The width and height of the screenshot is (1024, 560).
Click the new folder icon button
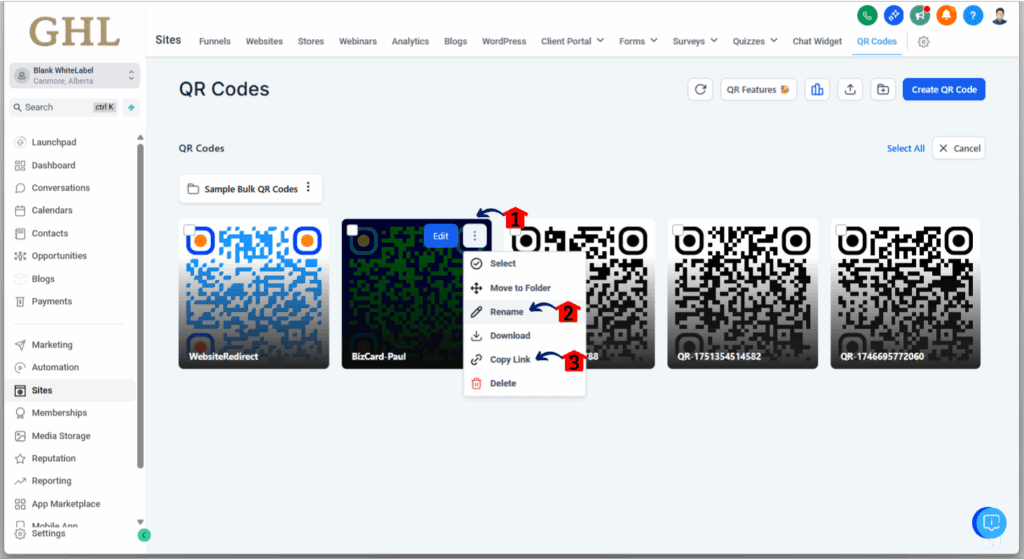point(883,89)
